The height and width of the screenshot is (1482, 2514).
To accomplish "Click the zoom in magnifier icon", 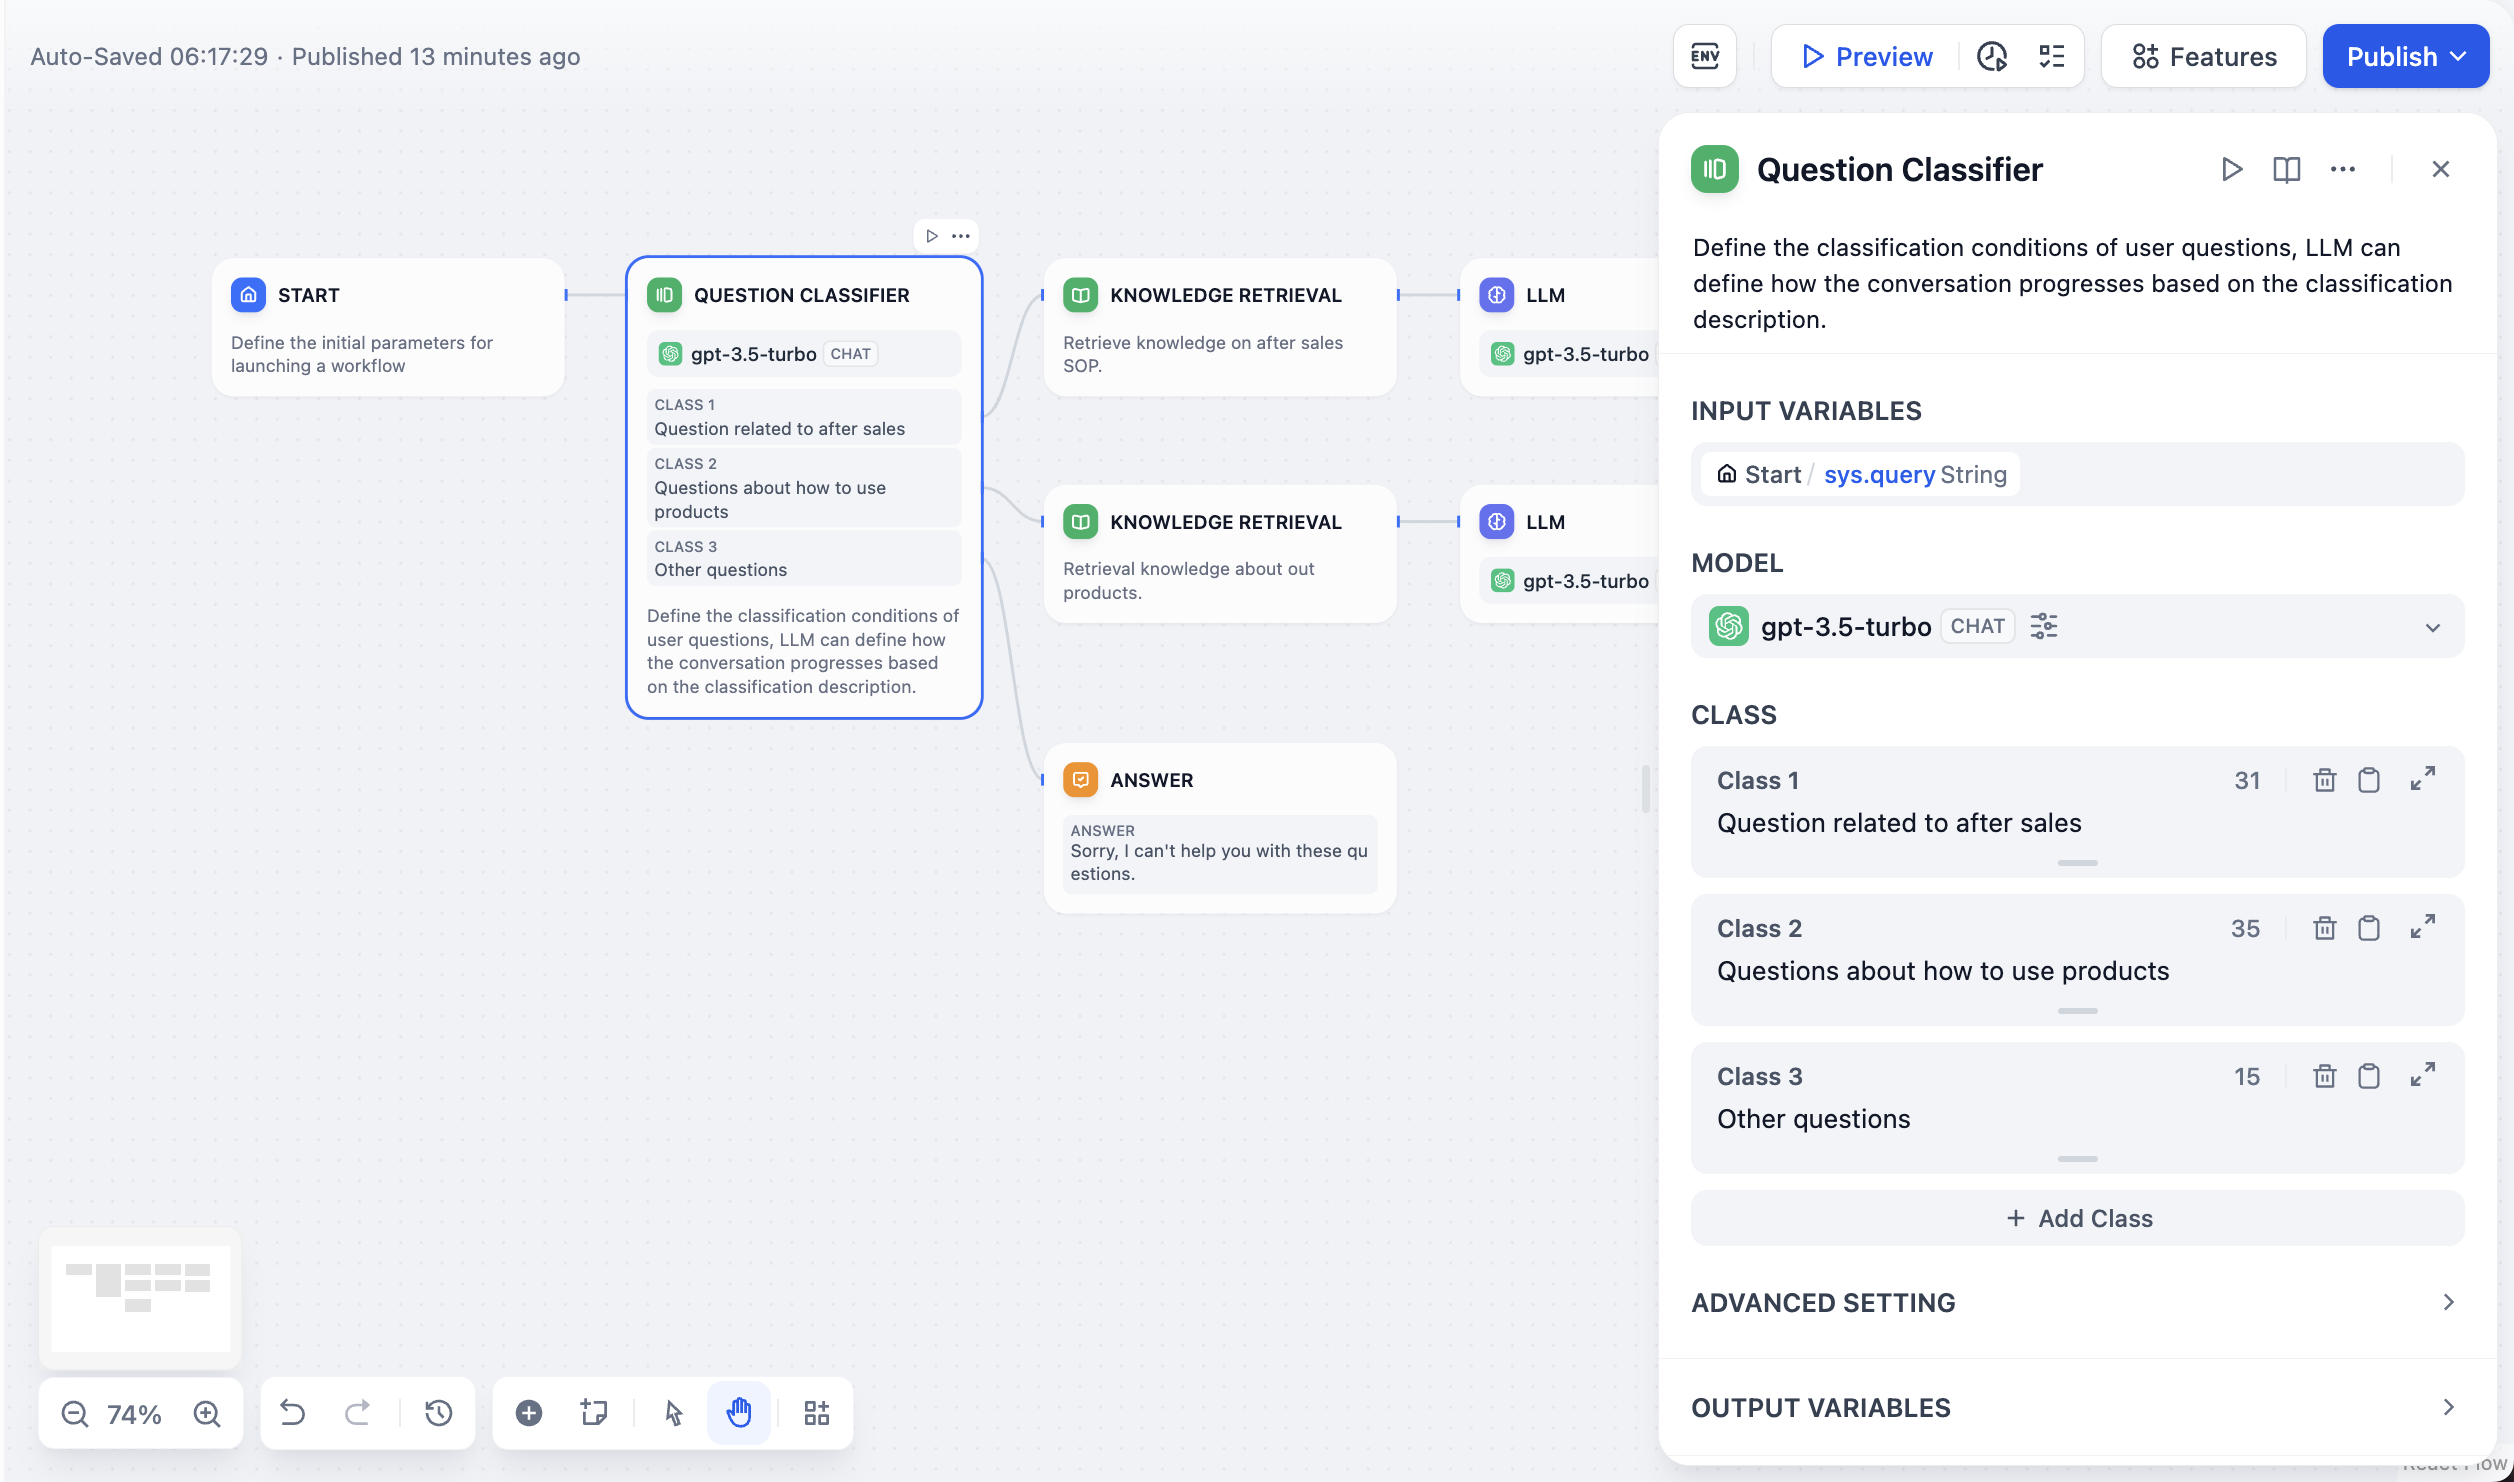I will [207, 1413].
